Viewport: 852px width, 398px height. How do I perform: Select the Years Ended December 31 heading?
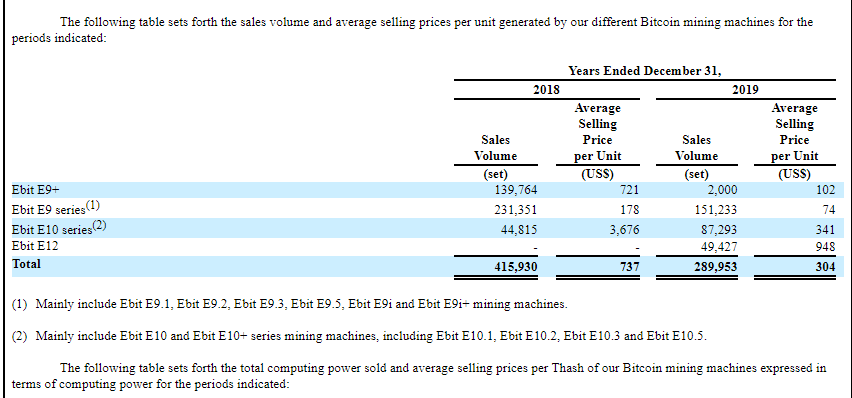tap(644, 71)
